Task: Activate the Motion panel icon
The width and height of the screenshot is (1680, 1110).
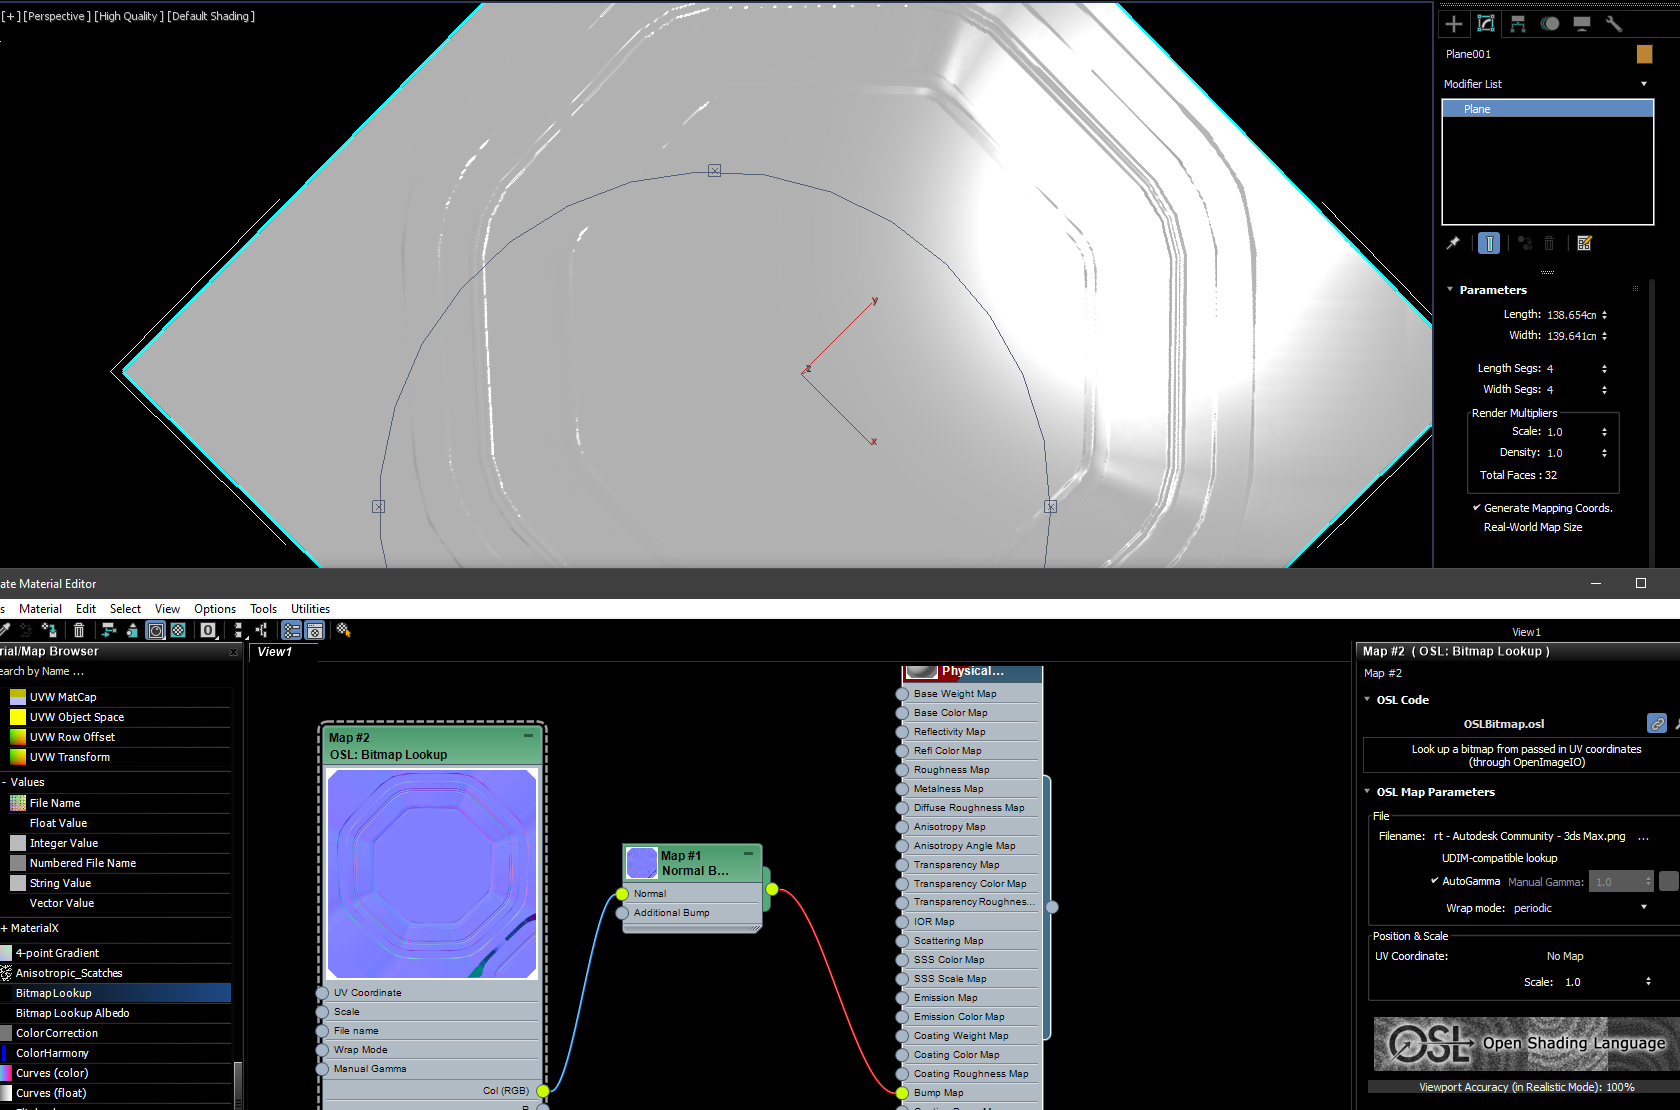Action: tap(1549, 23)
